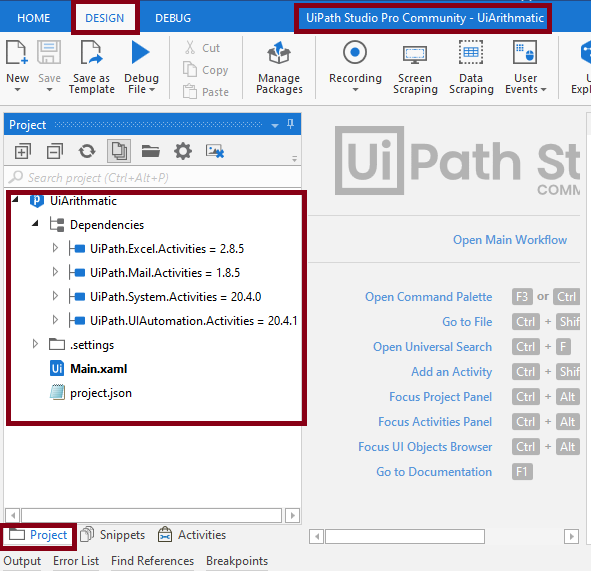Toggle Show All Files in Project panel
Viewport: 591px width, 588px height.
[119, 151]
